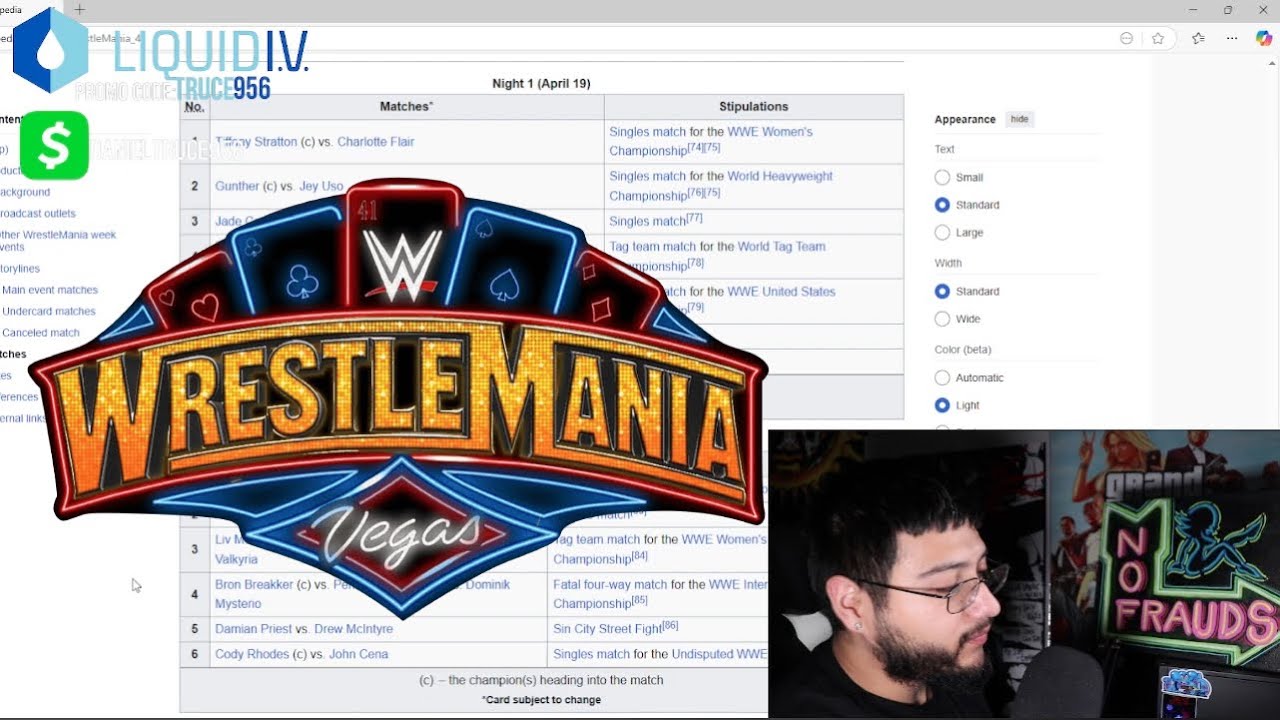Open Other WrestleMania week events section

click(58, 241)
